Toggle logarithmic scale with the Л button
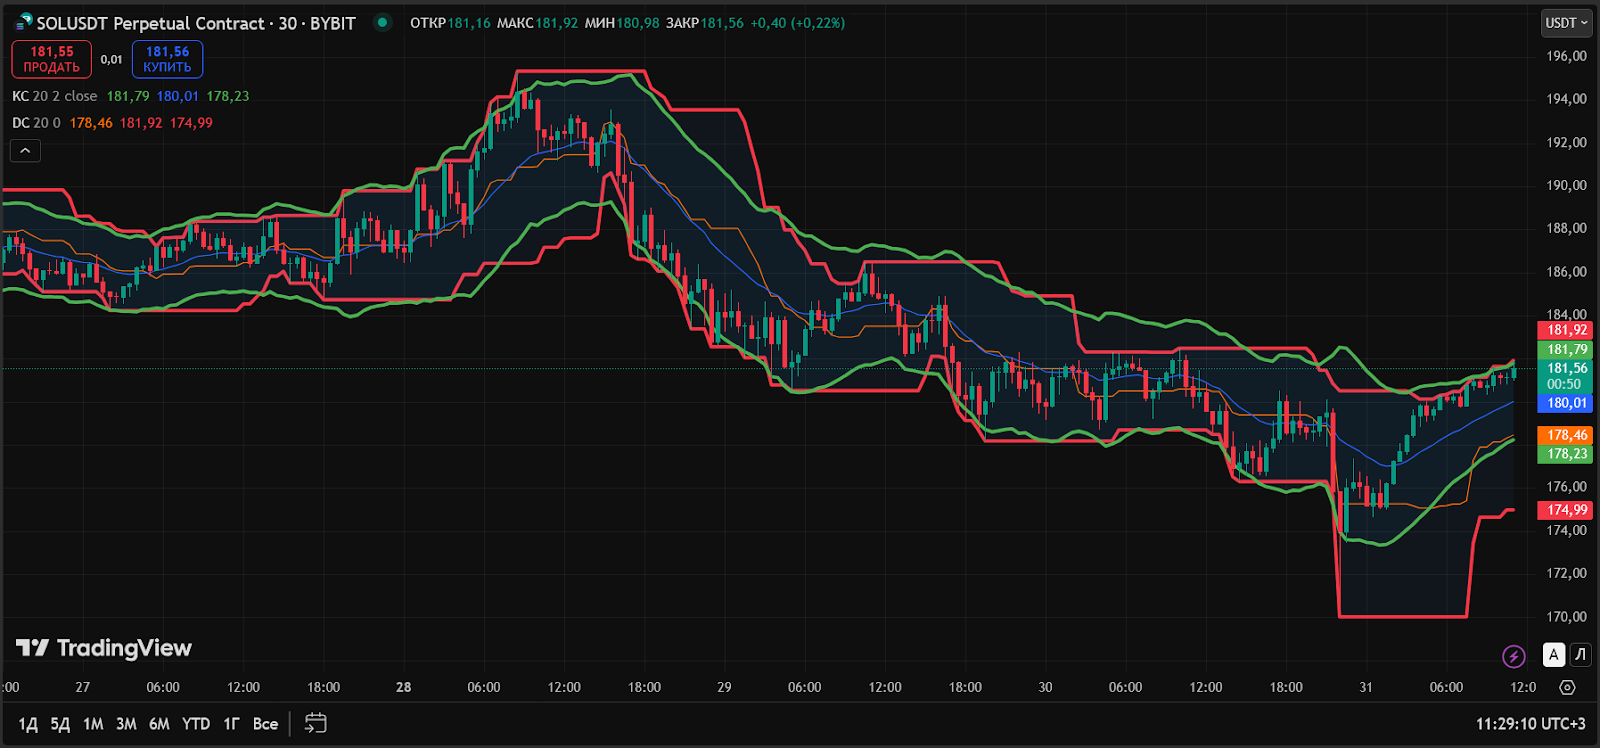The image size is (1600, 748). tap(1580, 655)
